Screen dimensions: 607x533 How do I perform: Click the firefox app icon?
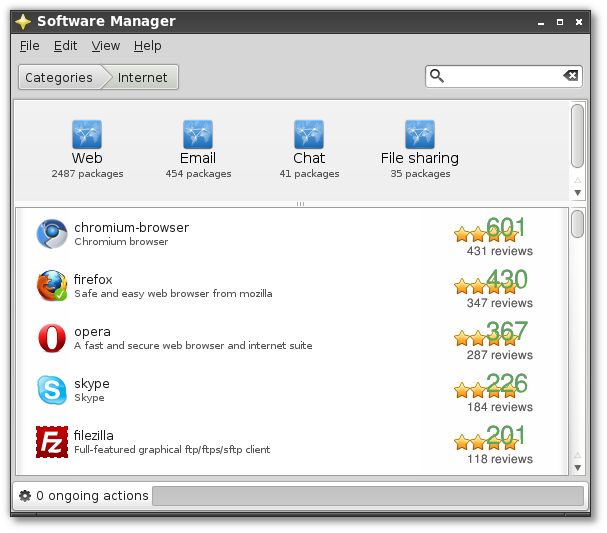(x=52, y=286)
